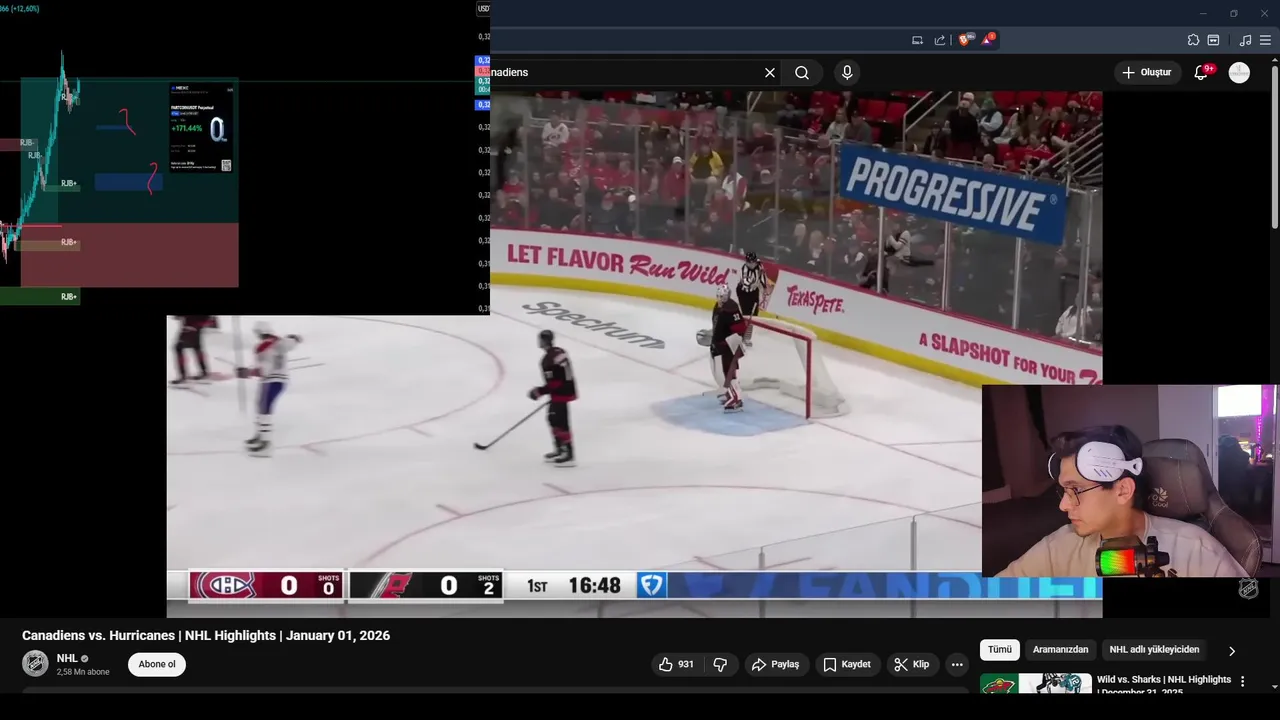Open the Brave Shields lion icon
The image size is (1280, 720).
point(964,40)
